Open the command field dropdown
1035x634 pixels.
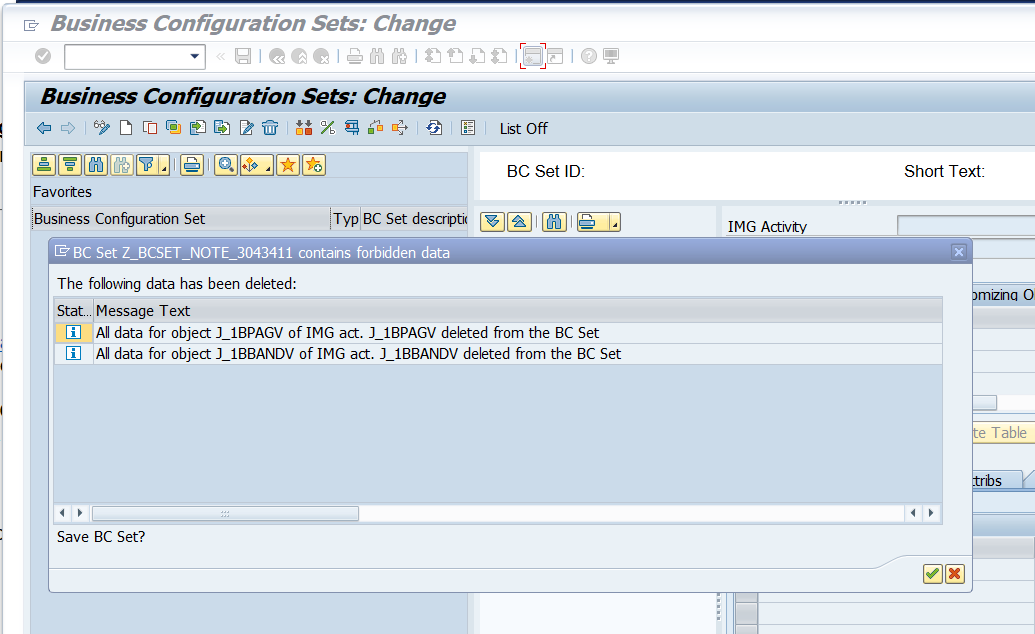[x=195, y=56]
